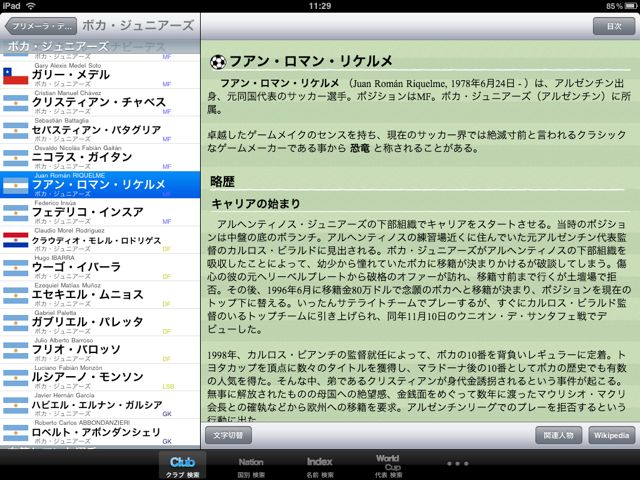The height and width of the screenshot is (480, 640).
Task: Select player ウーゴ・イバーラ
Action: pos(100,267)
